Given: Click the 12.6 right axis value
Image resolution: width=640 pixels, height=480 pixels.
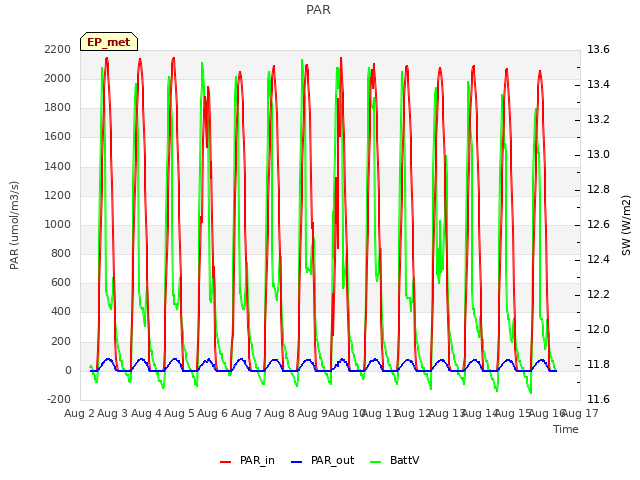Looking at the screenshot, I should pyautogui.click(x=598, y=224).
